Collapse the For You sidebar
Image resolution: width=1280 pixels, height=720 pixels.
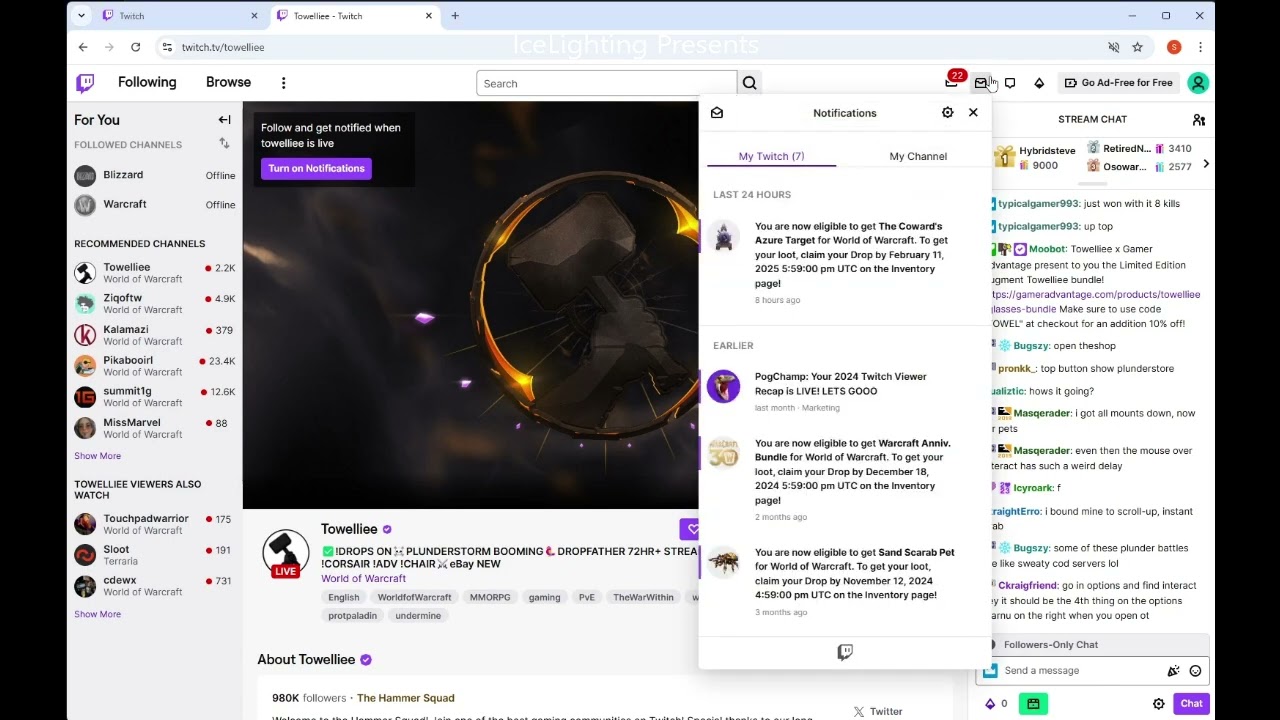coord(225,120)
